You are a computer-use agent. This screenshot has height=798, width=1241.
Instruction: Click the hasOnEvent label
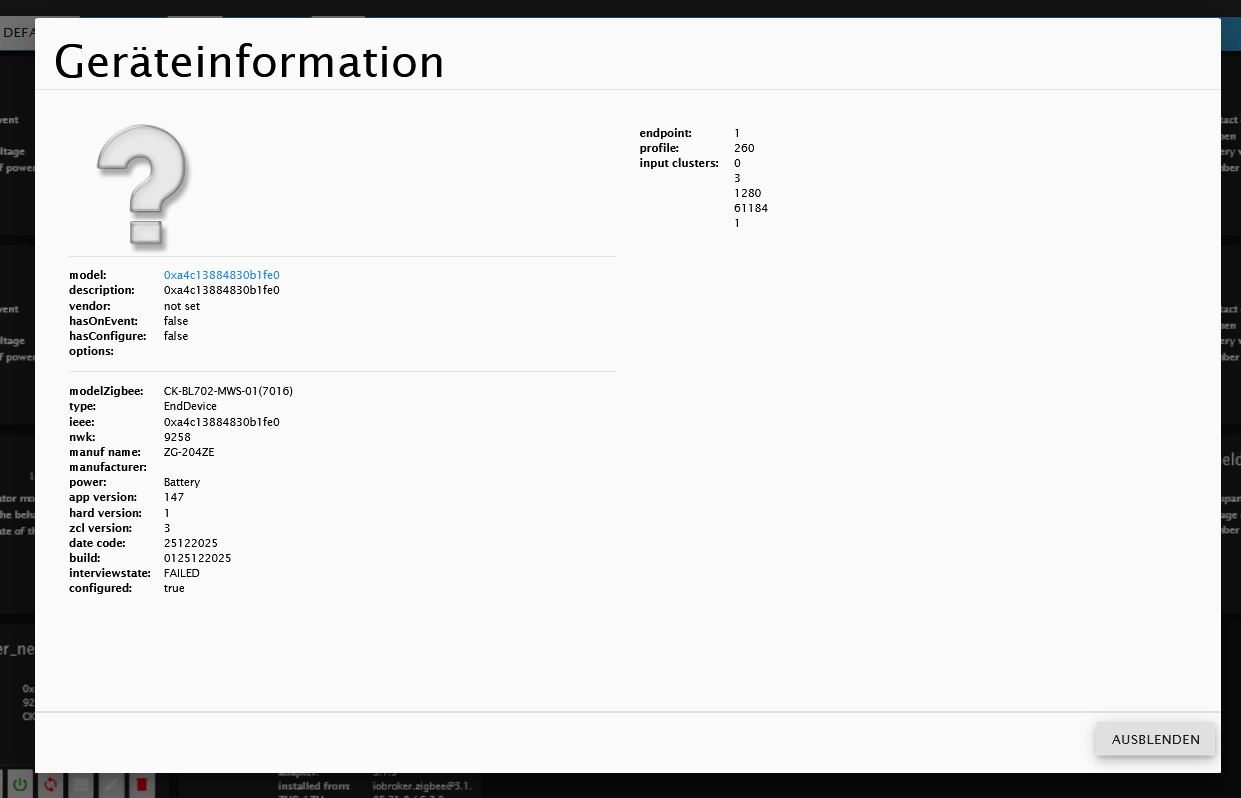[103, 321]
